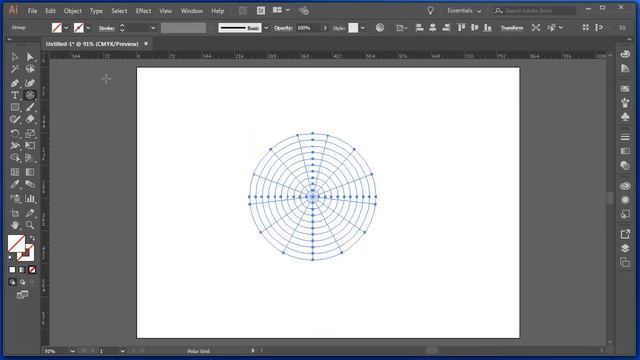640x360 pixels.
Task: Select the Gradient tool
Action: pos(30,172)
